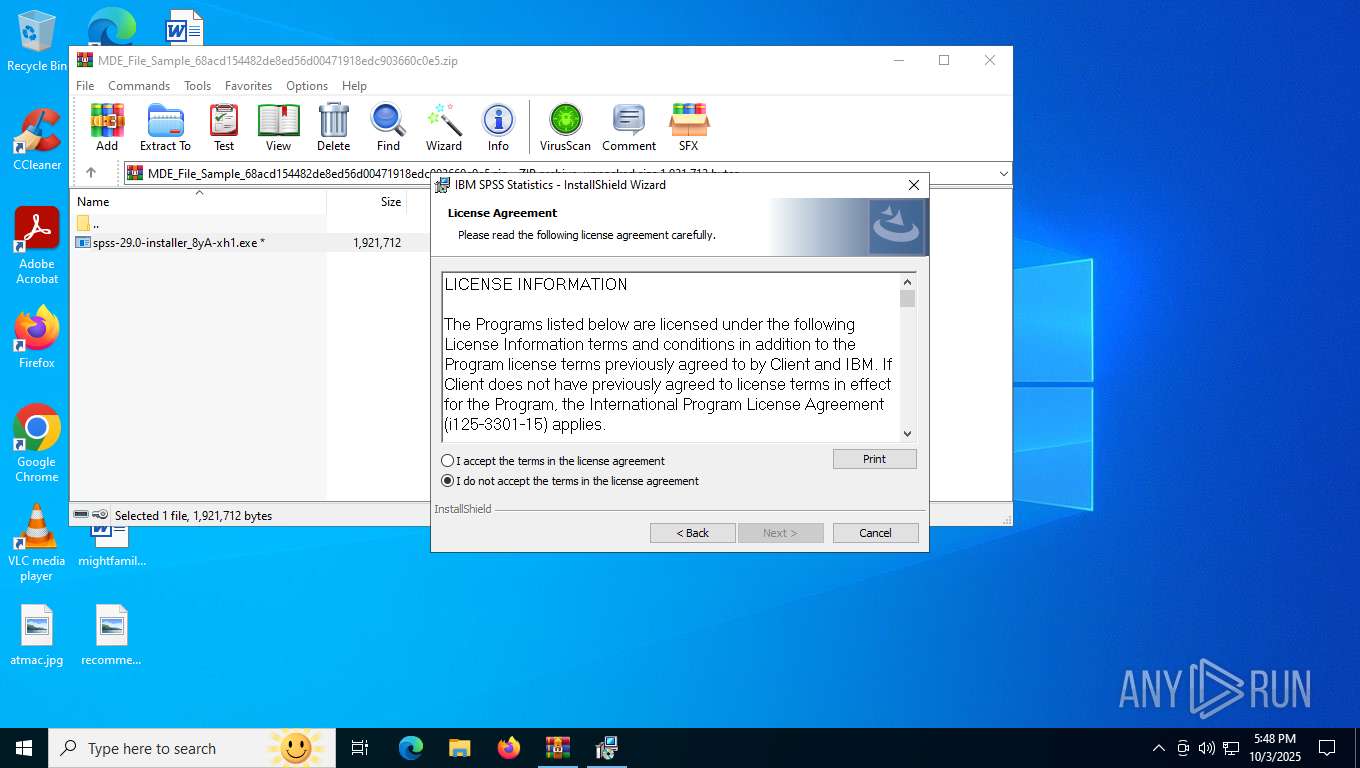Open Task View on the taskbar
Screen dimensions: 1360x768
pyautogui.click(x=360, y=748)
